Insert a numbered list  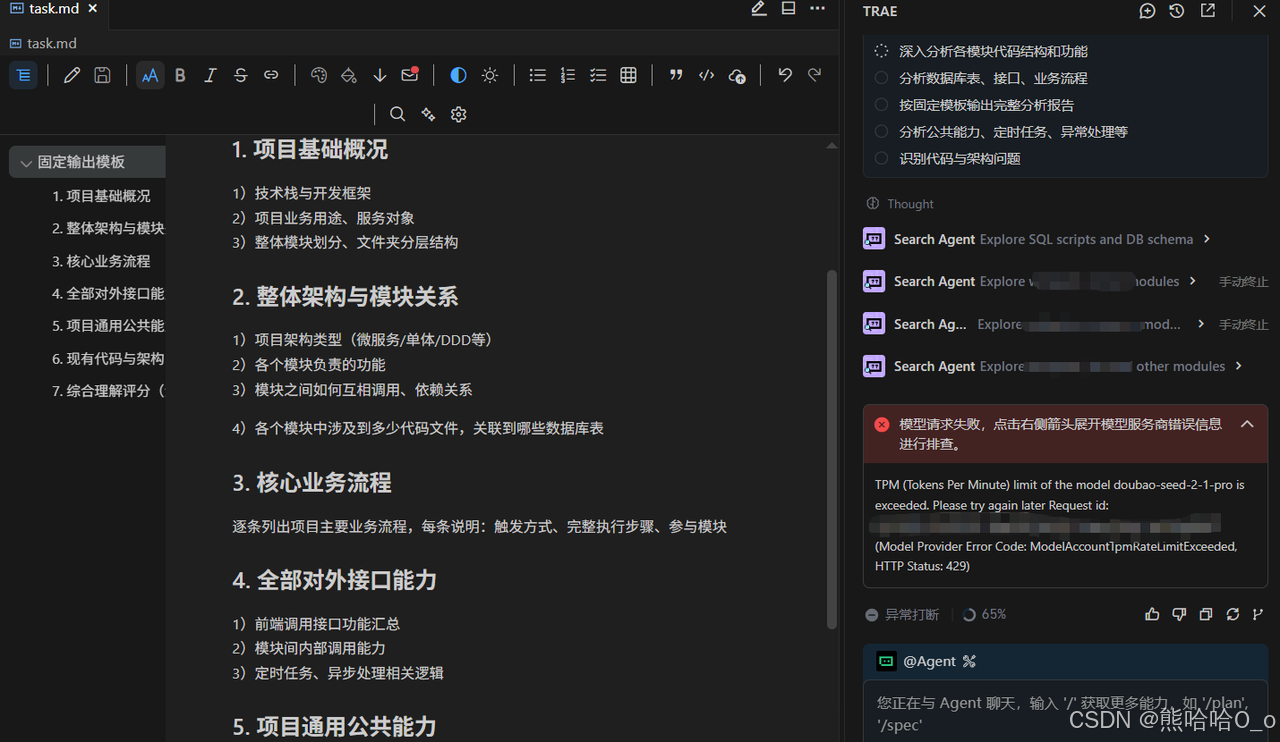(567, 75)
